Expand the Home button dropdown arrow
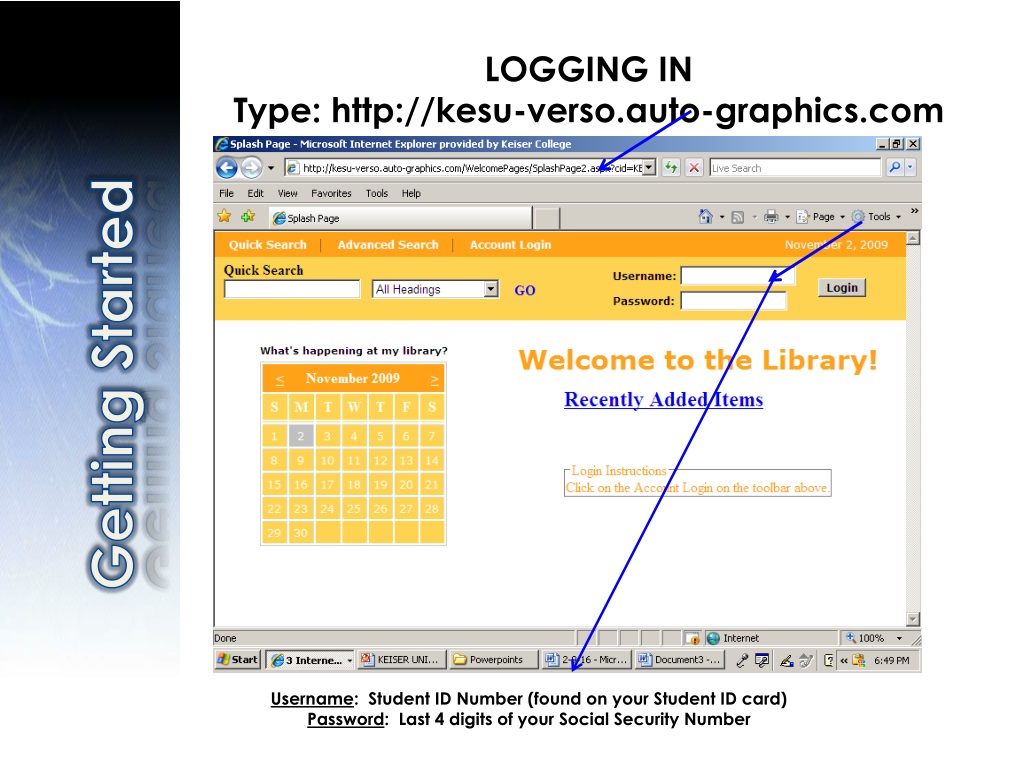 [x=722, y=217]
